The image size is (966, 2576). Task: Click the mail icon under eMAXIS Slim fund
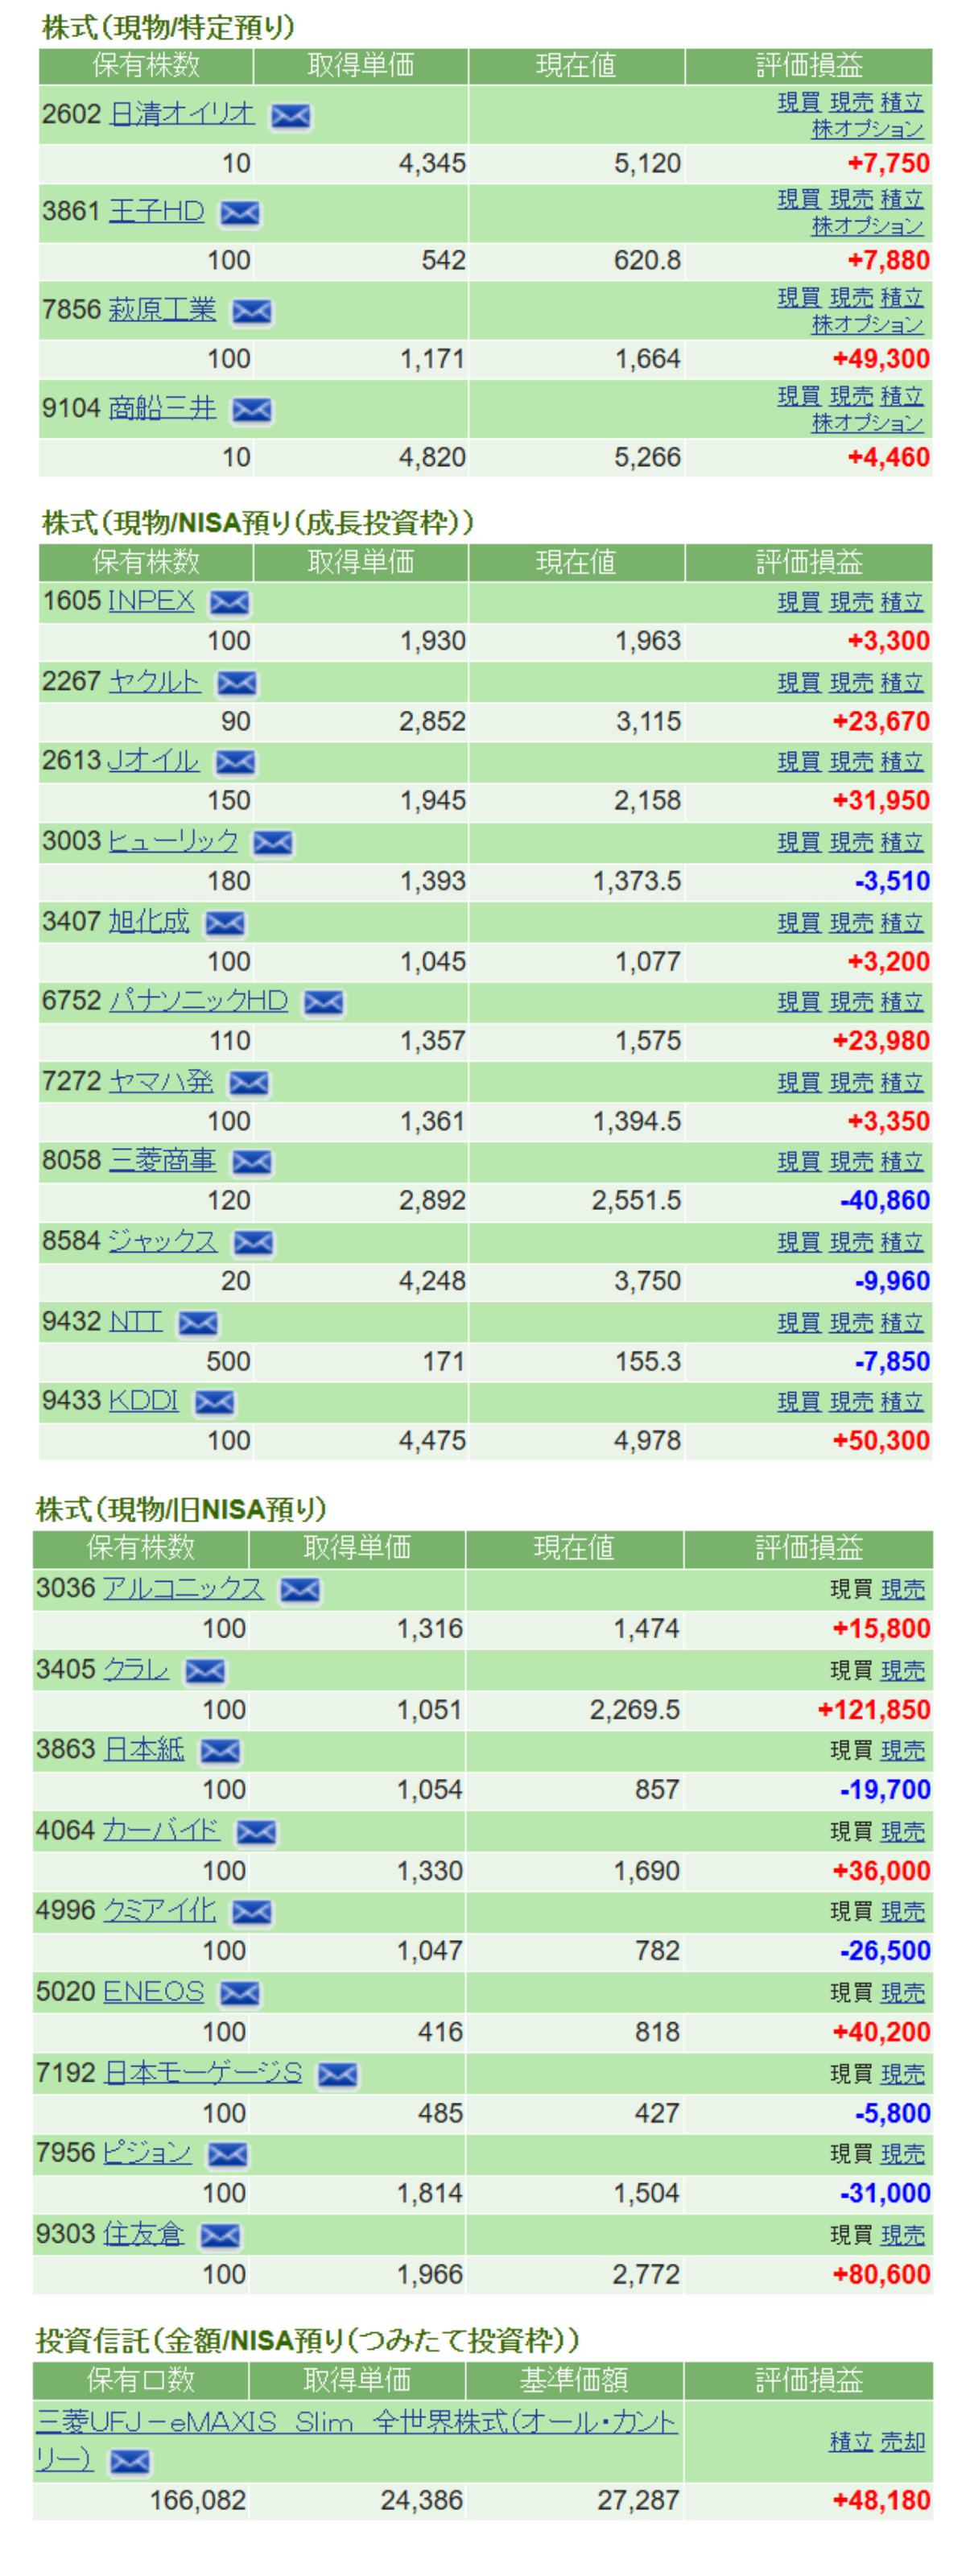pyautogui.click(x=129, y=2461)
